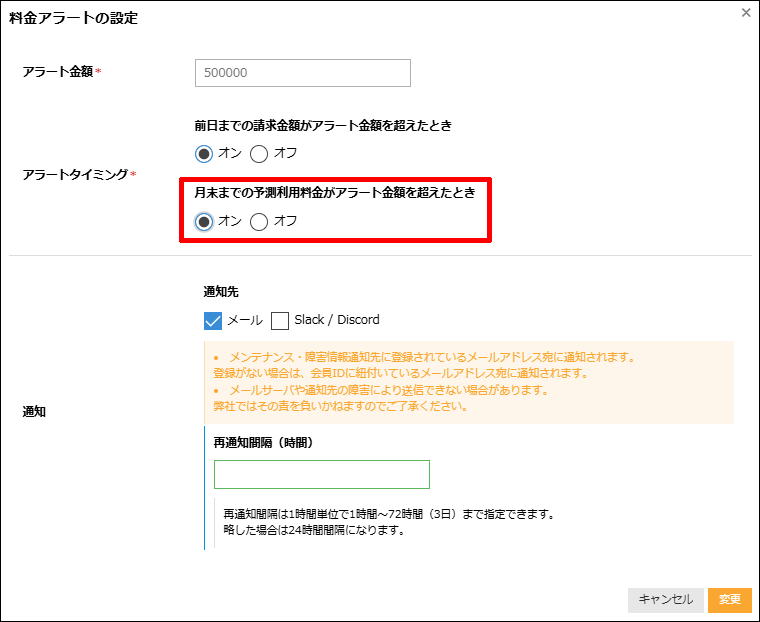The height and width of the screenshot is (622, 760).
Task: Click the 通知先 heading
Action: (221, 291)
